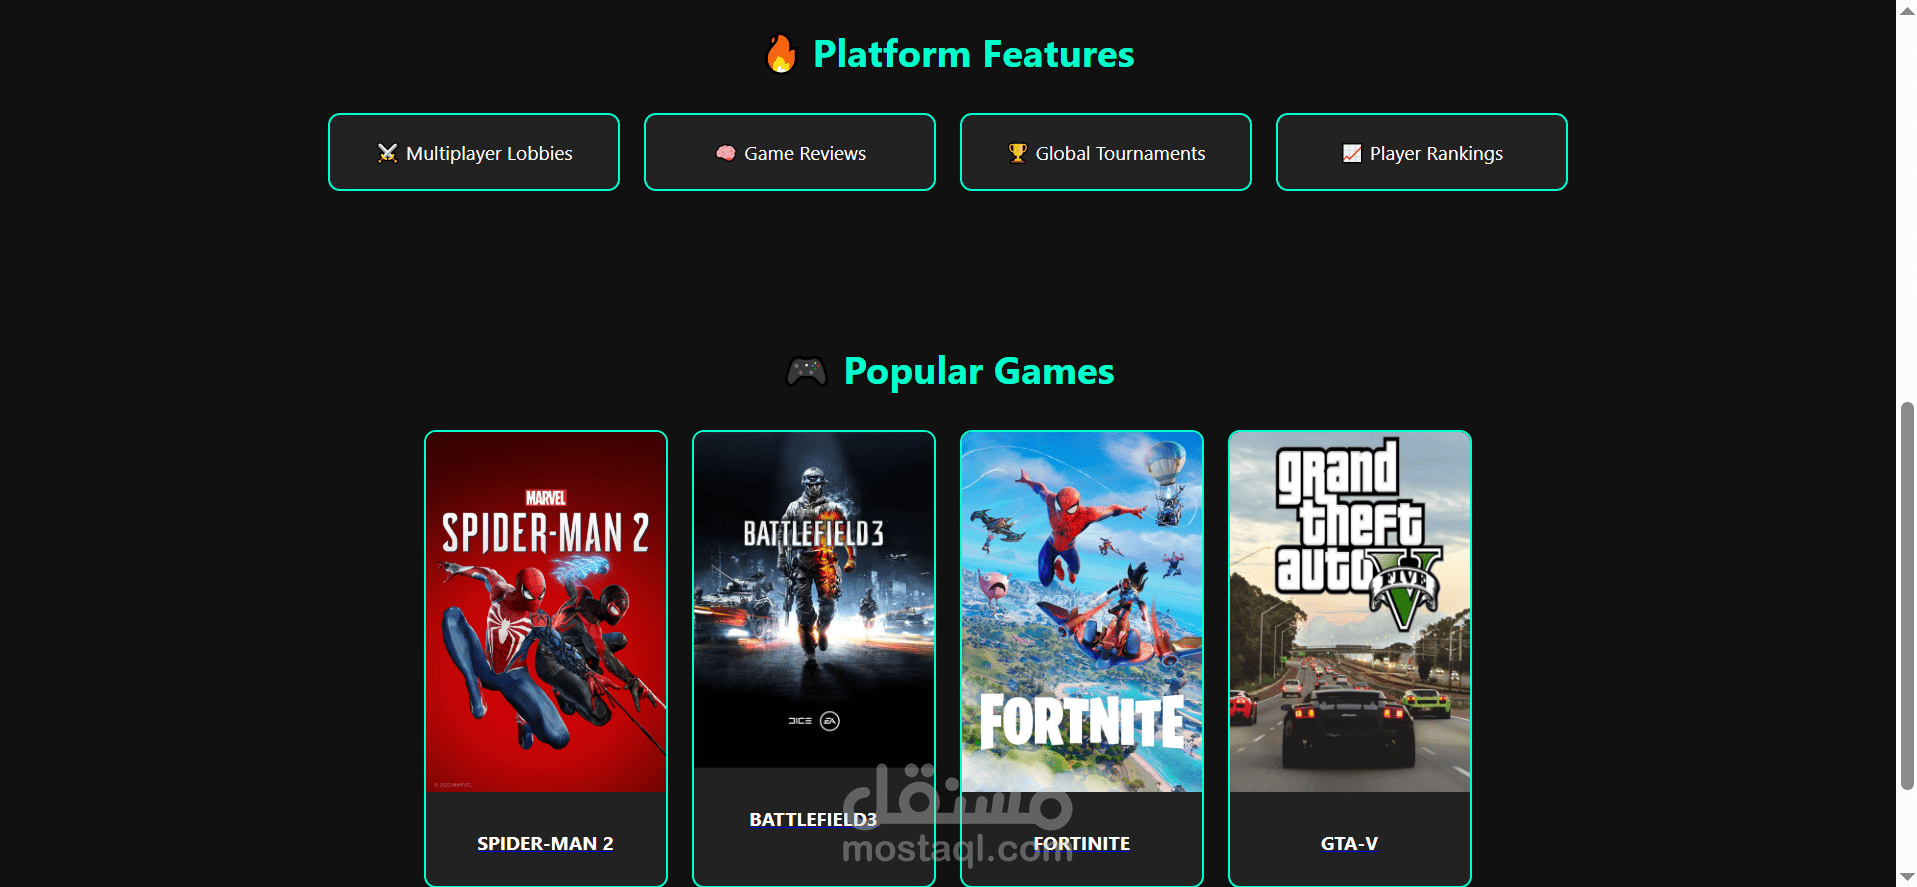This screenshot has width=1917, height=887.
Task: Click the fire icon beside Platform Features
Action: [x=781, y=54]
